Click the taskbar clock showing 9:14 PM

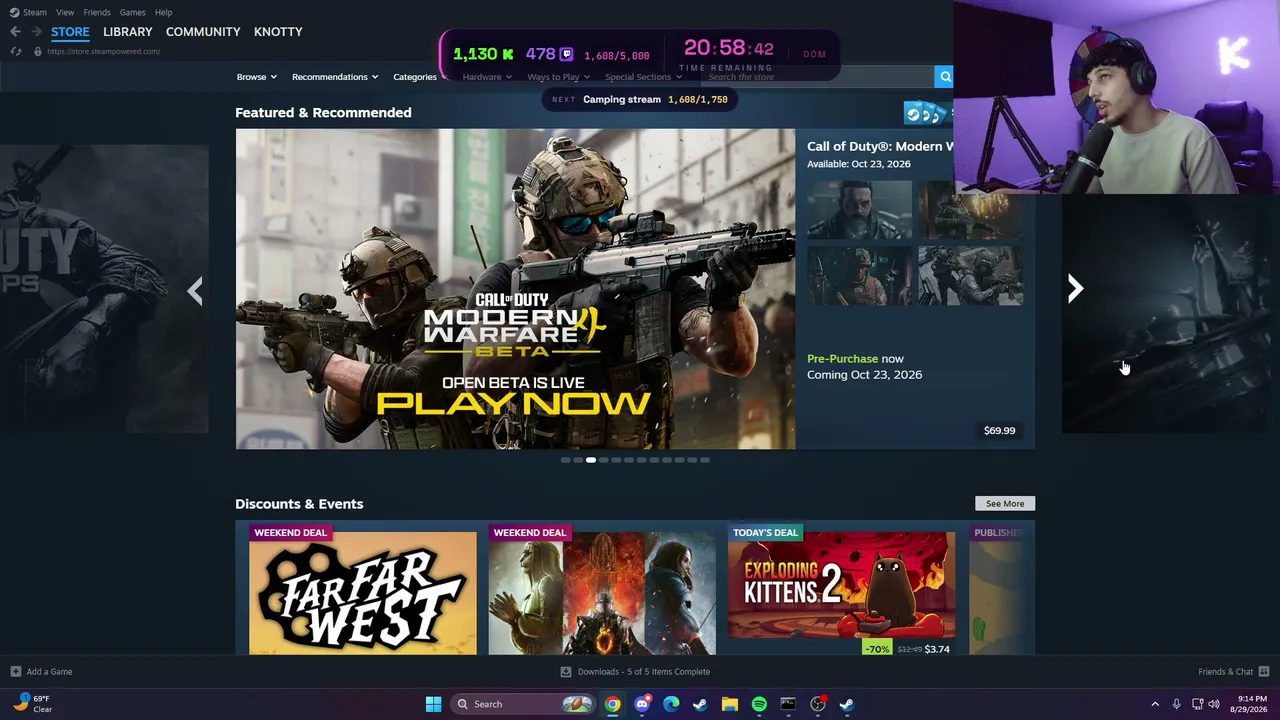tap(1250, 704)
